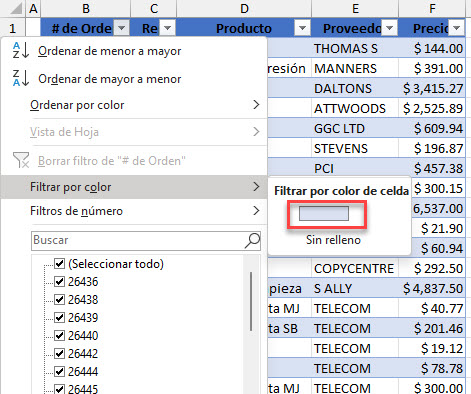The width and height of the screenshot is (471, 394).
Task: Select column E header
Action: coord(355,9)
